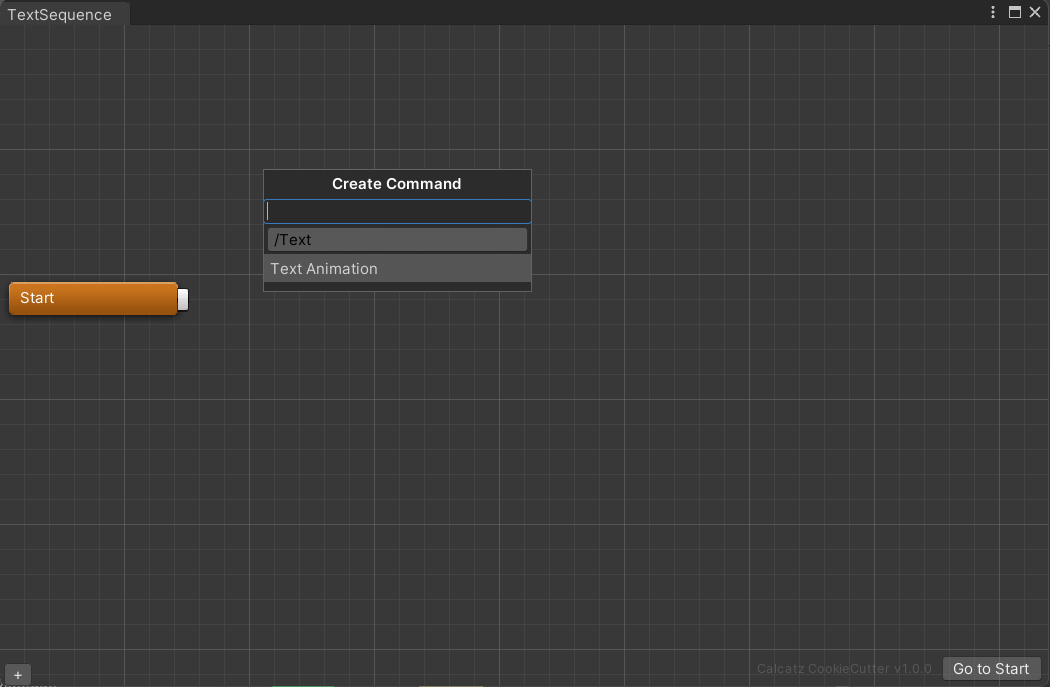Click the Calcatz CookieCutter version label
This screenshot has height=687, width=1050.
pos(845,668)
